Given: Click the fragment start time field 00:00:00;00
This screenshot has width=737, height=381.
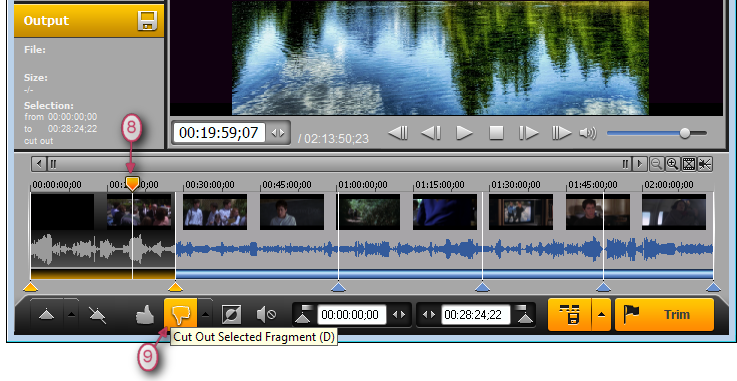Looking at the screenshot, I should click(x=352, y=315).
